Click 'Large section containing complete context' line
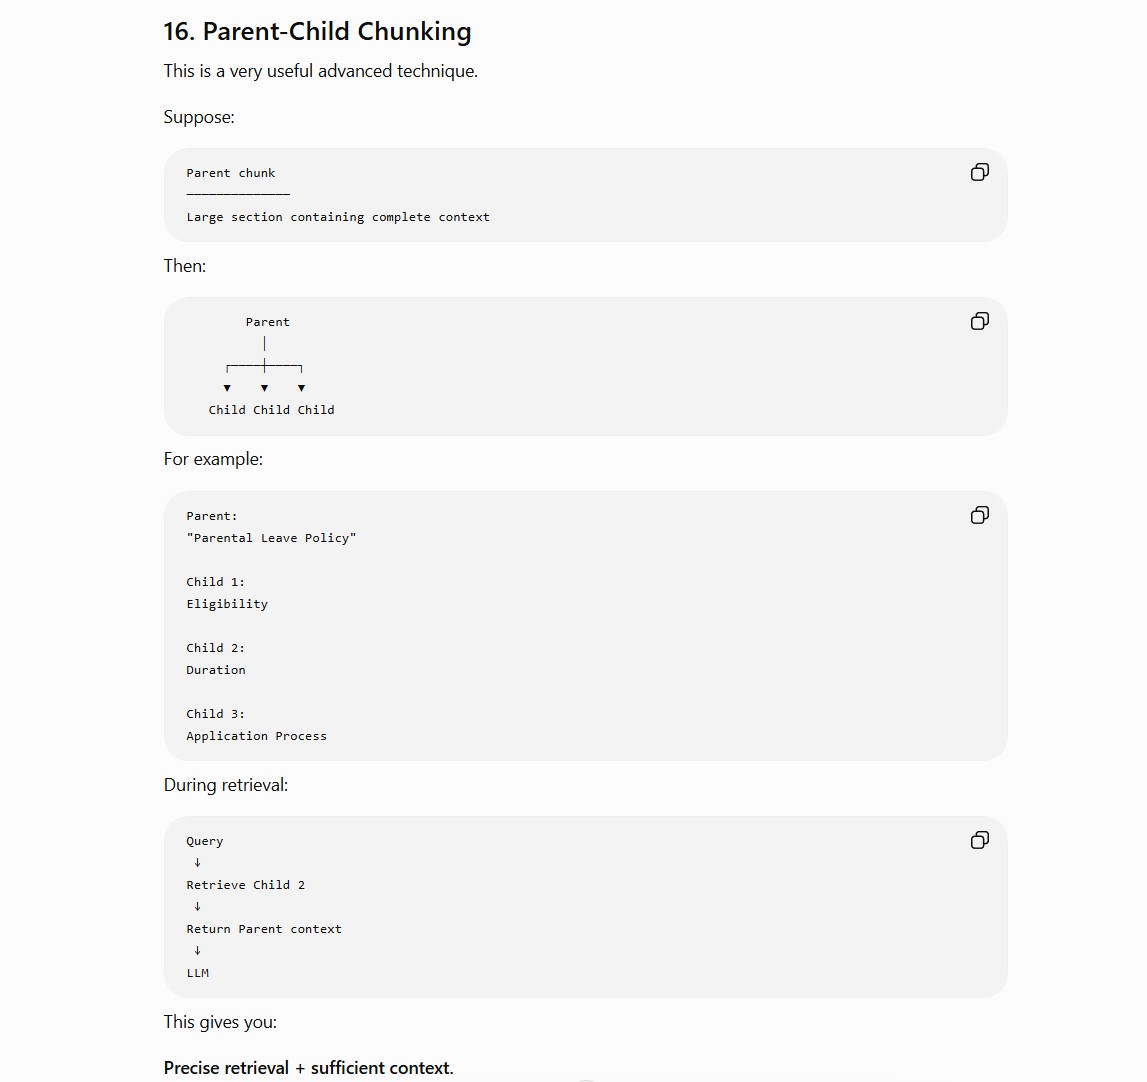The image size is (1147, 1082). click(x=338, y=217)
